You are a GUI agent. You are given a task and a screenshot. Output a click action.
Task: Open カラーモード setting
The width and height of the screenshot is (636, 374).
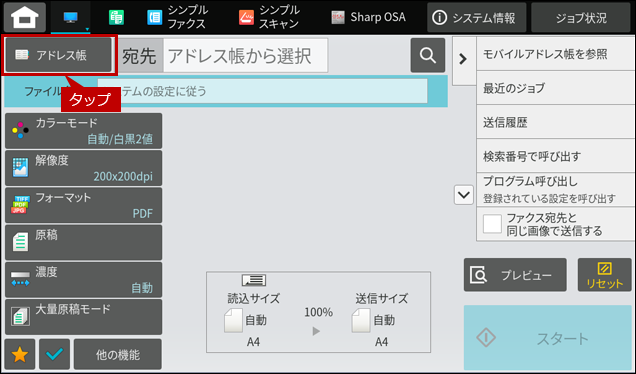(84, 131)
